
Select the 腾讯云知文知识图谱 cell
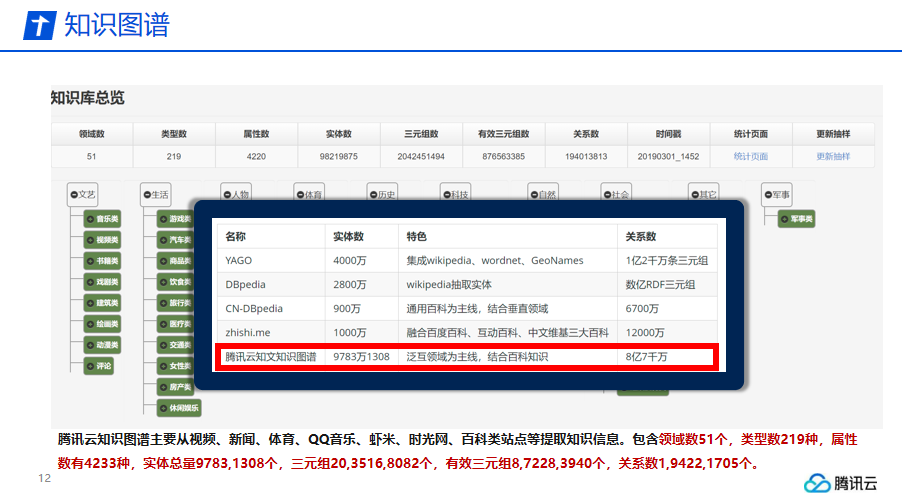270,357
